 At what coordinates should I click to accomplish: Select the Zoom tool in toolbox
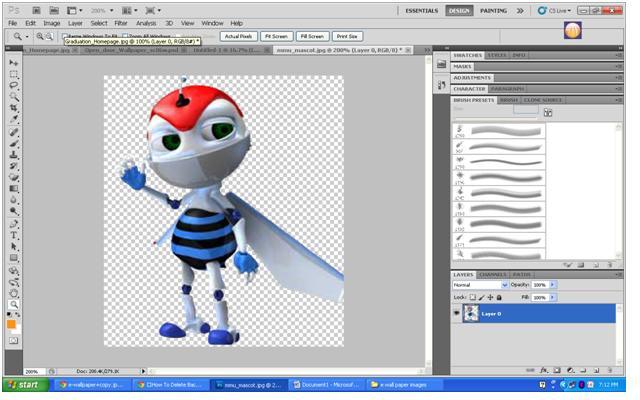(13, 304)
